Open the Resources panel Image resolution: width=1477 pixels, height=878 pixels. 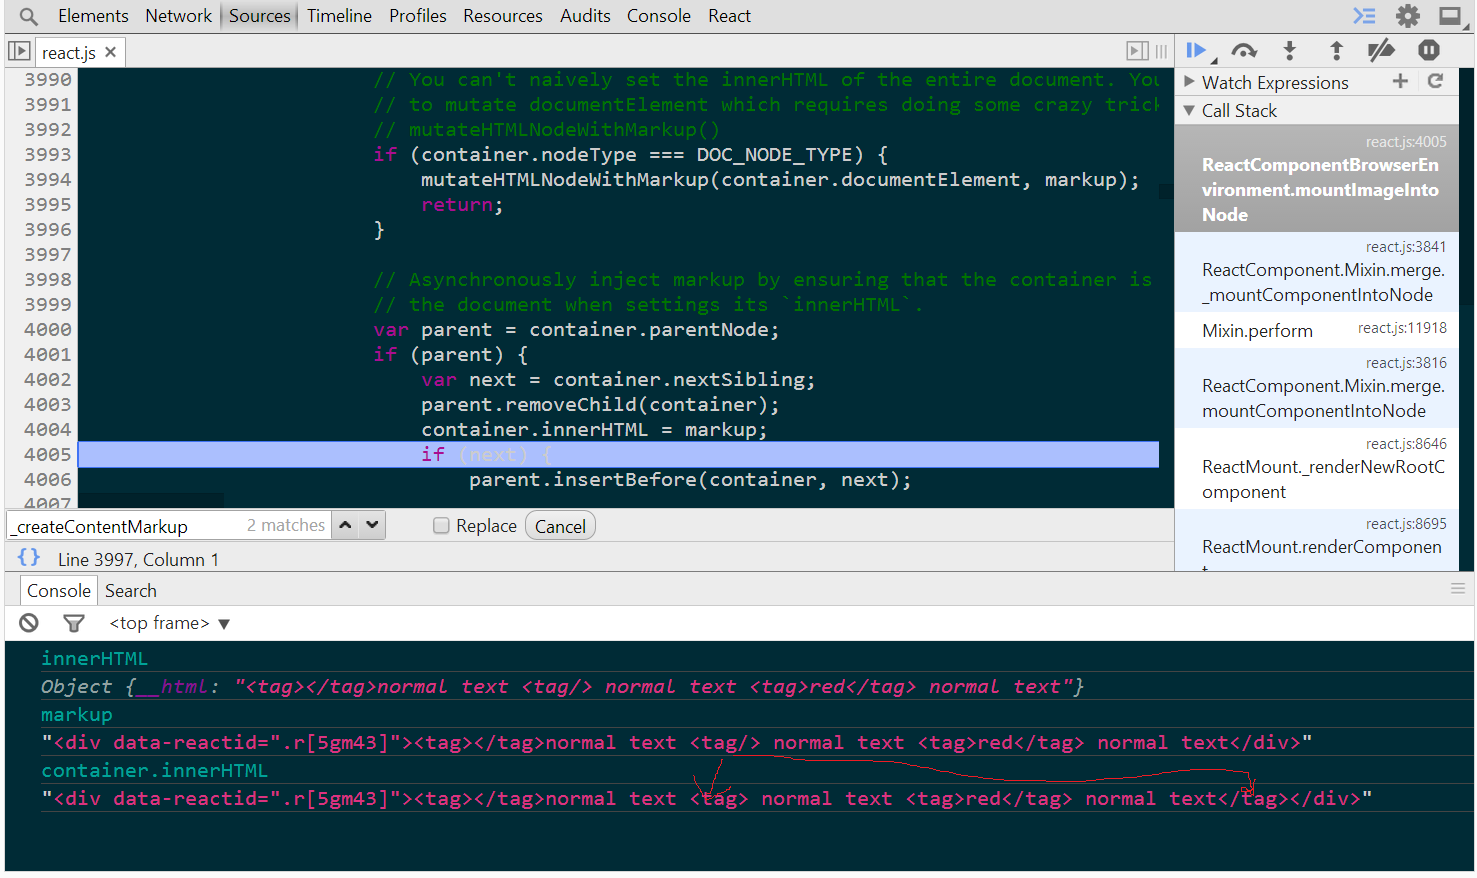tap(503, 16)
